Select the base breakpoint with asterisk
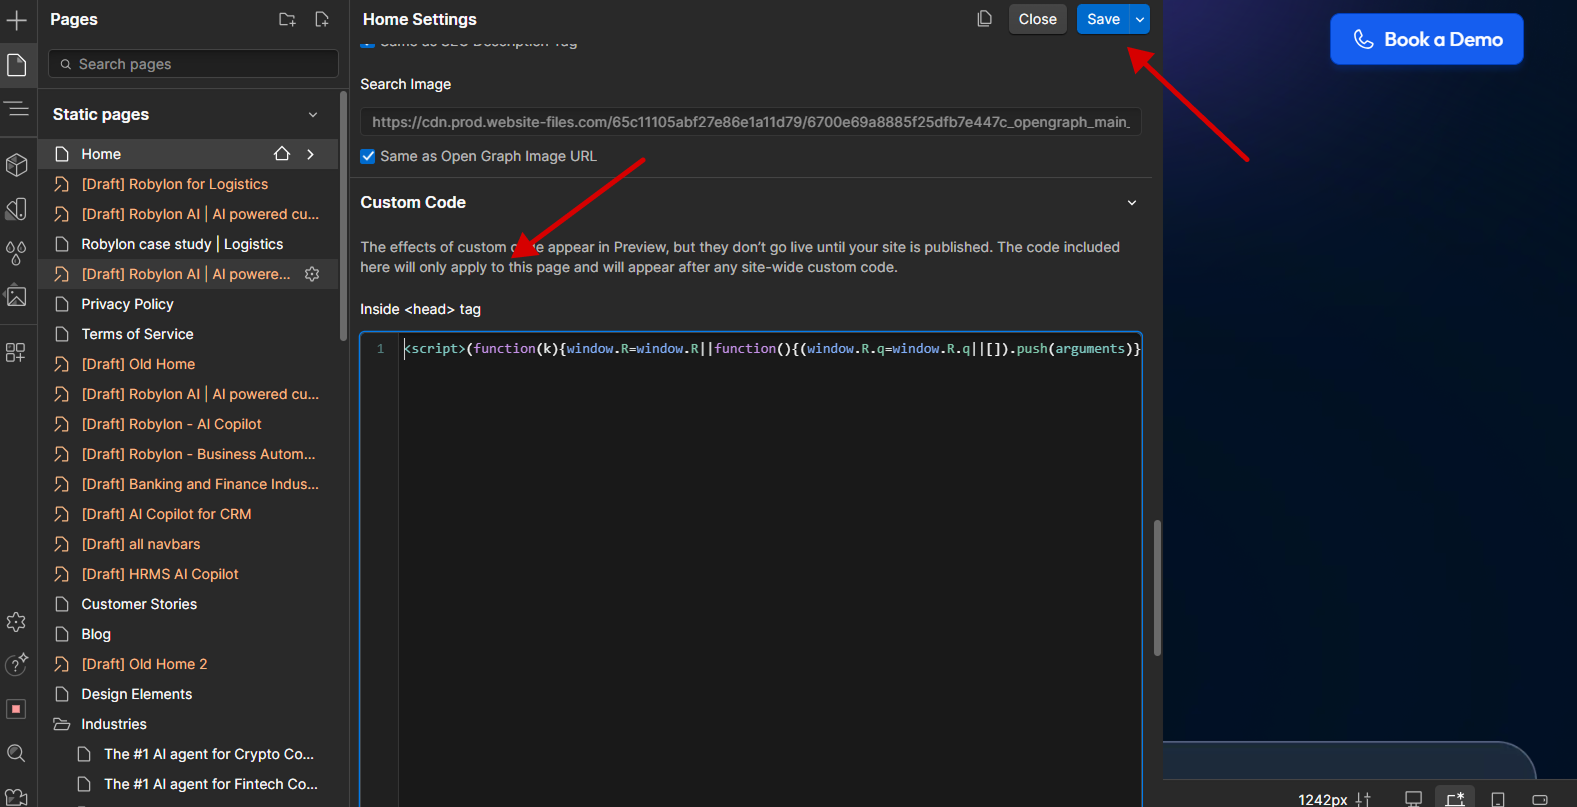The width and height of the screenshot is (1577, 807). tap(1455, 798)
